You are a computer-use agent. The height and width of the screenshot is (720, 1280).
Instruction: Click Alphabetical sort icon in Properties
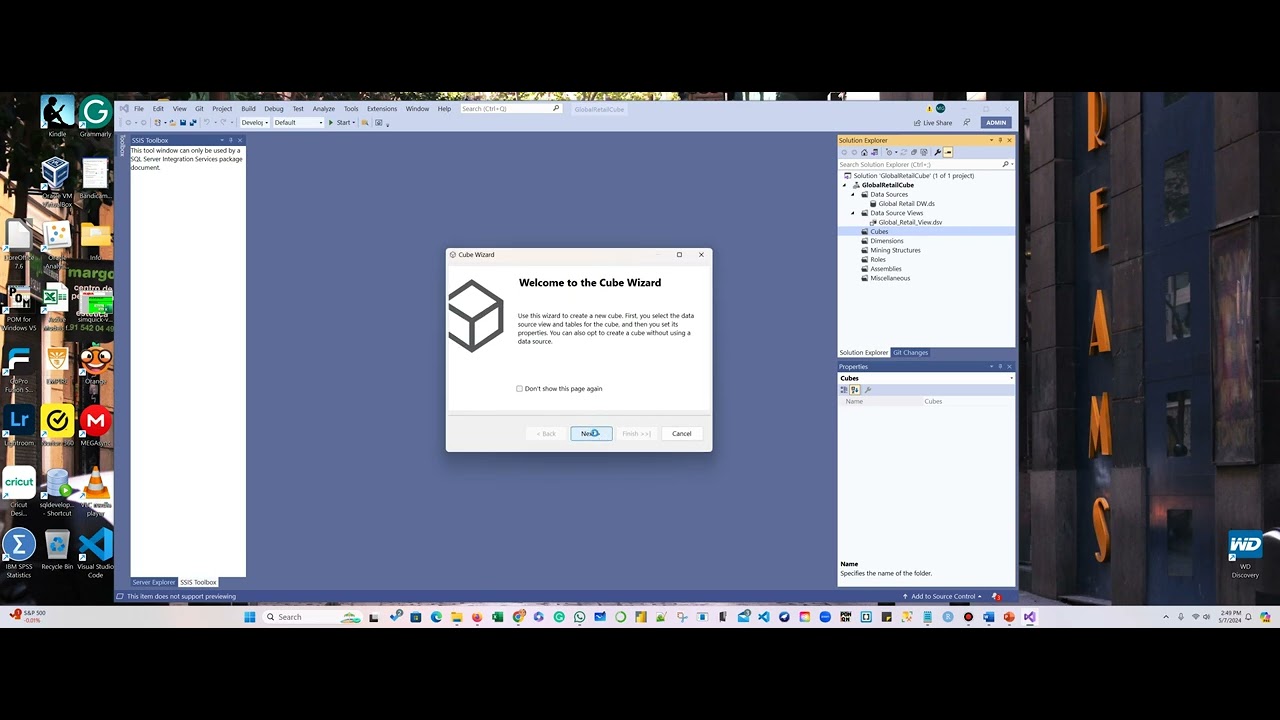pos(855,390)
